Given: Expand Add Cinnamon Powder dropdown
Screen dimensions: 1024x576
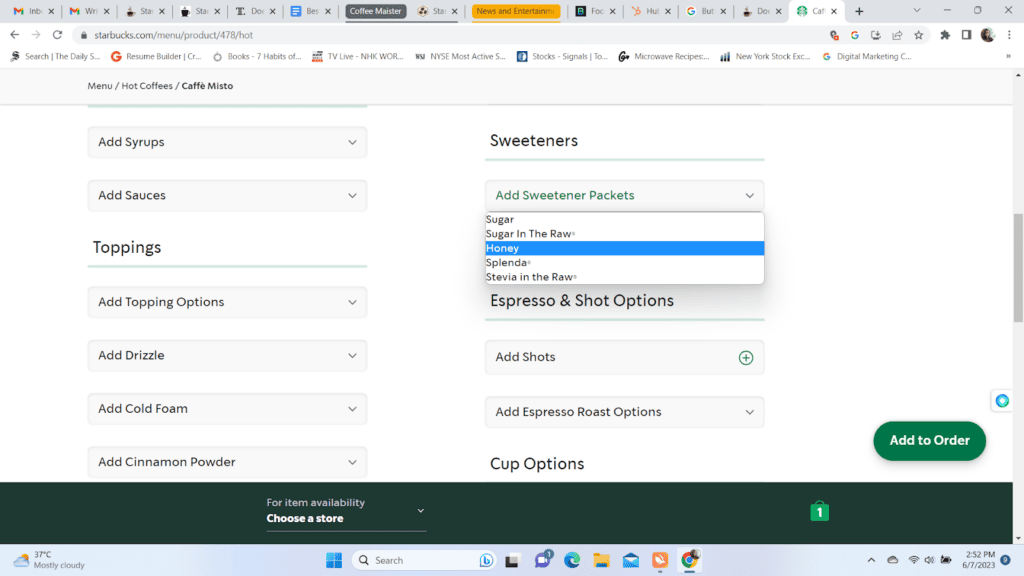Looking at the screenshot, I should pos(227,462).
